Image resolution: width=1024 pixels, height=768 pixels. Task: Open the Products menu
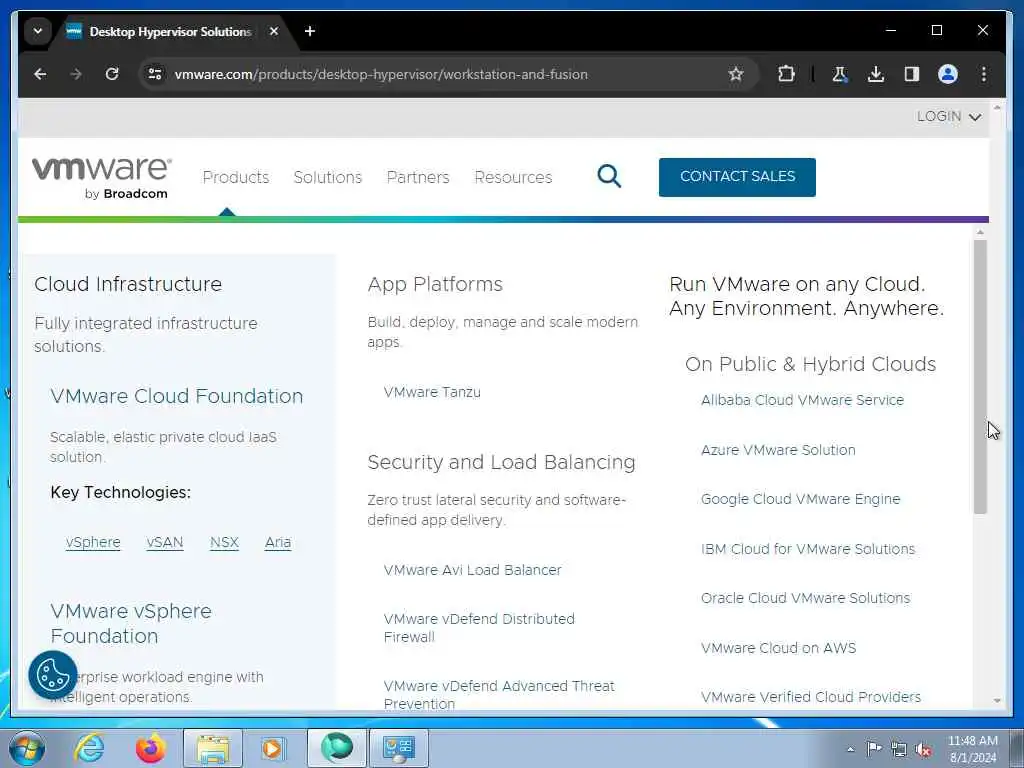pos(236,177)
